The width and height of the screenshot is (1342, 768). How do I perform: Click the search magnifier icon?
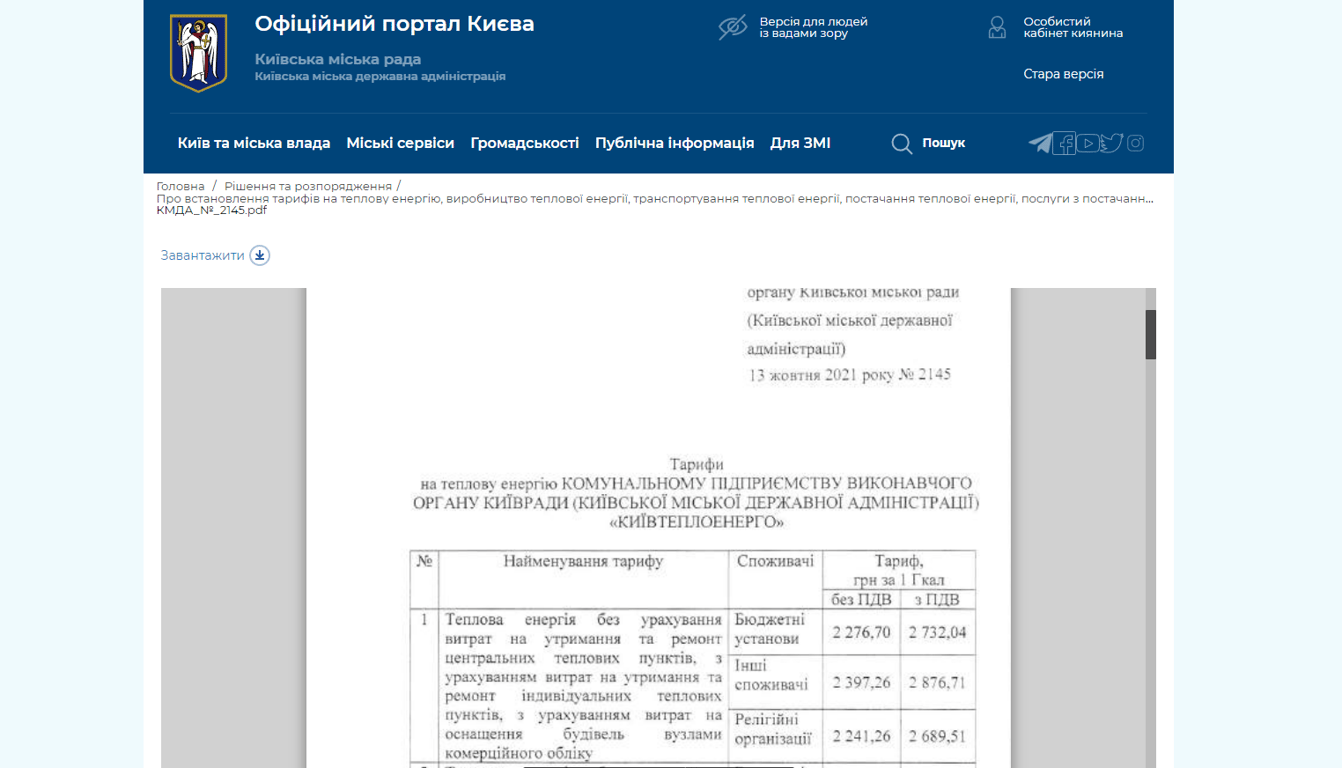coord(902,144)
